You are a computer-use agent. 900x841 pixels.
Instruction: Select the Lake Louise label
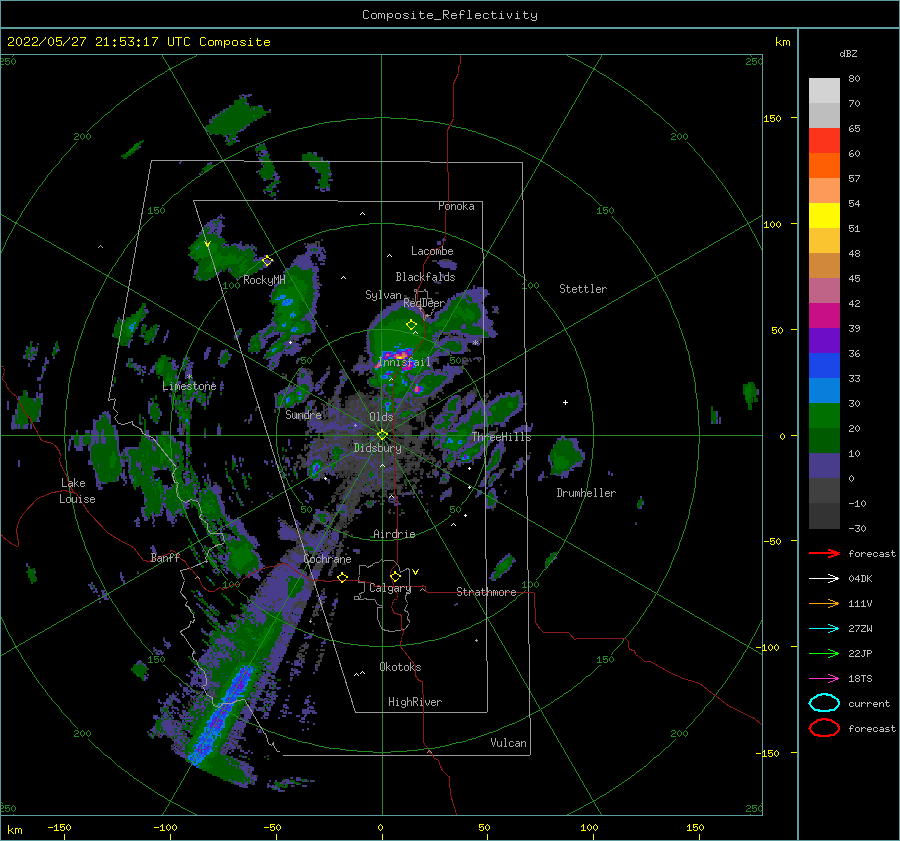(x=77, y=491)
